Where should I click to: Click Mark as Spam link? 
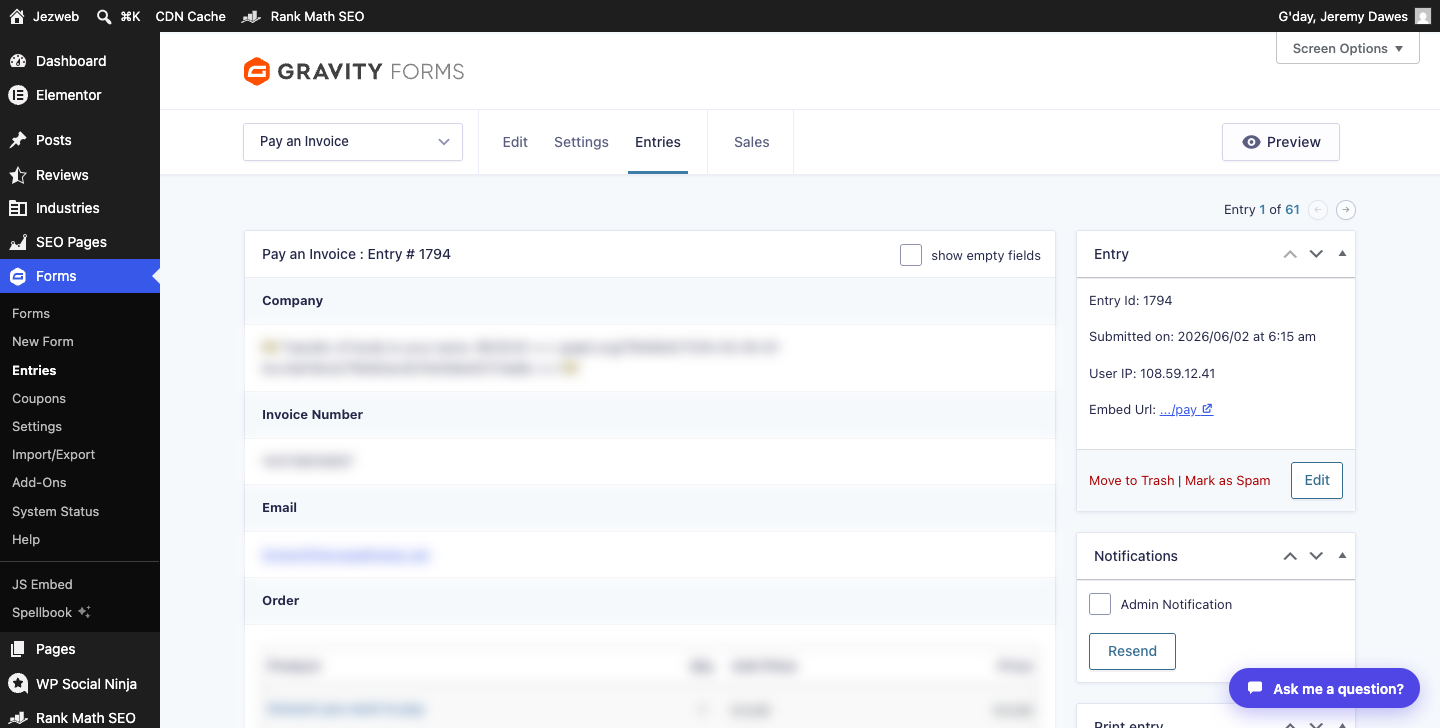(1228, 481)
